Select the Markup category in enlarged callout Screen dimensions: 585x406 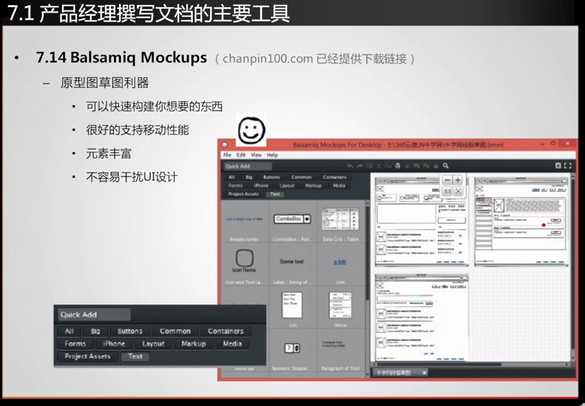[193, 344]
